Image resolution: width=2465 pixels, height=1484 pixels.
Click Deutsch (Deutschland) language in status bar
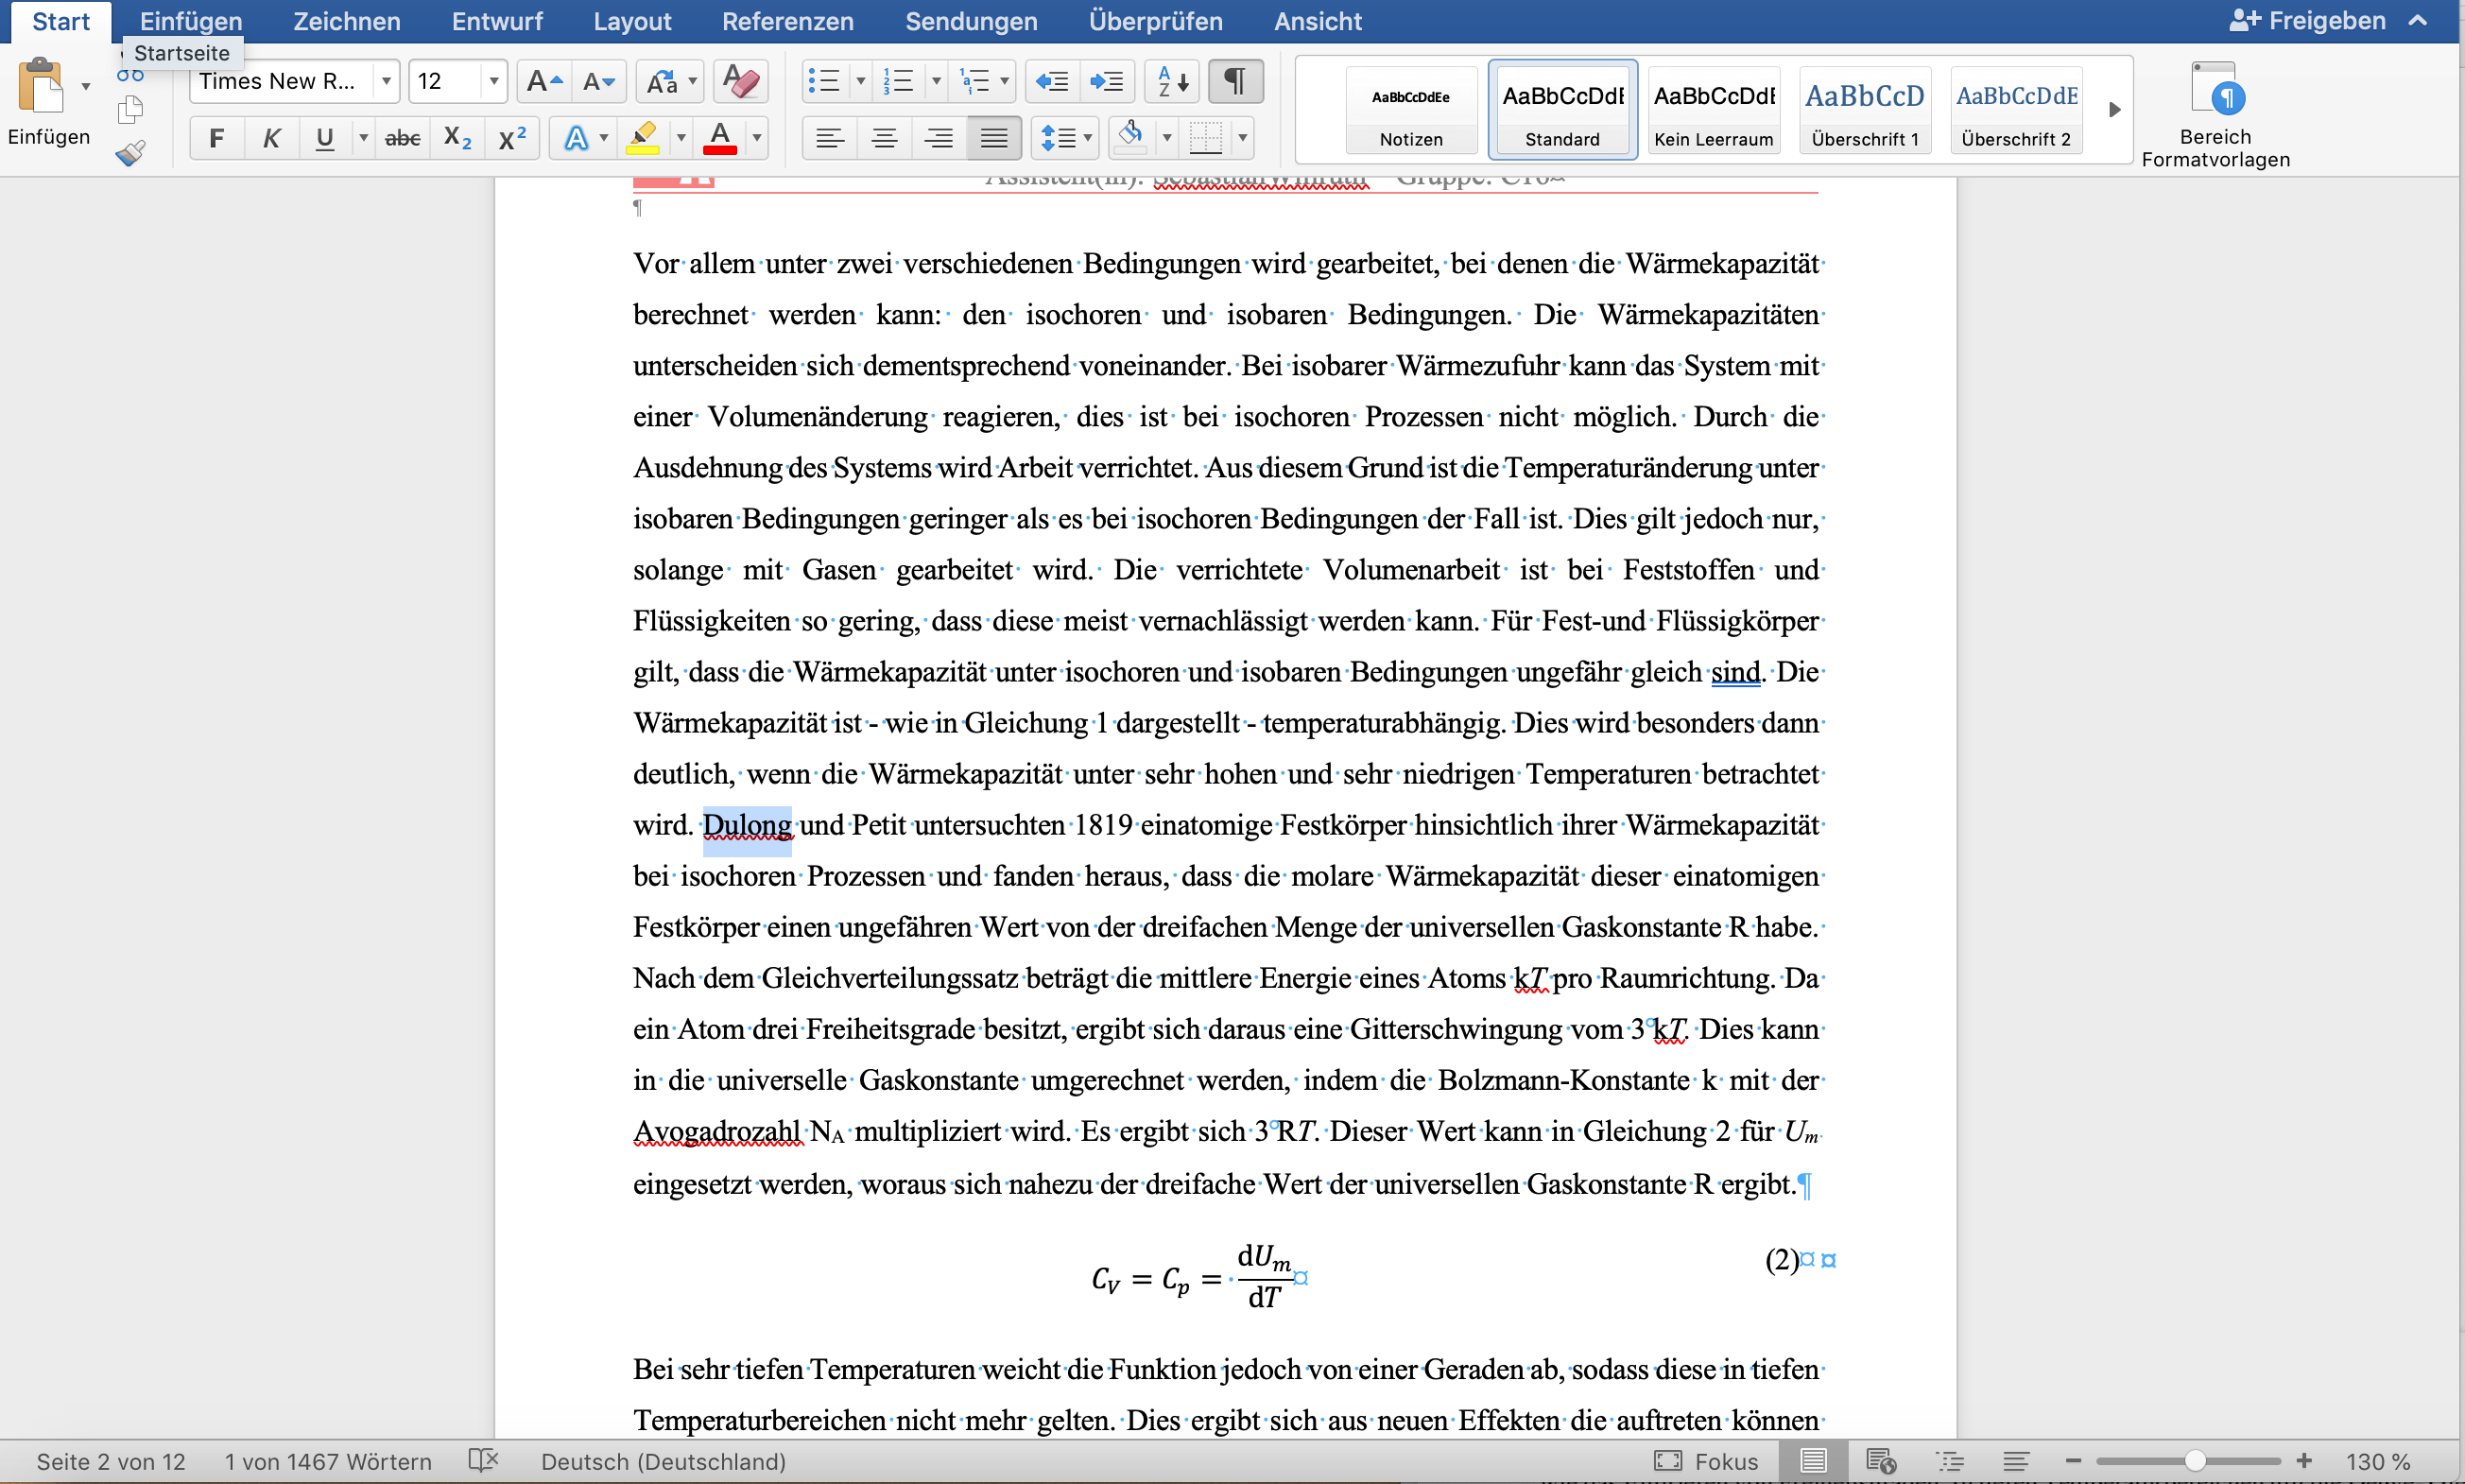(x=663, y=1461)
